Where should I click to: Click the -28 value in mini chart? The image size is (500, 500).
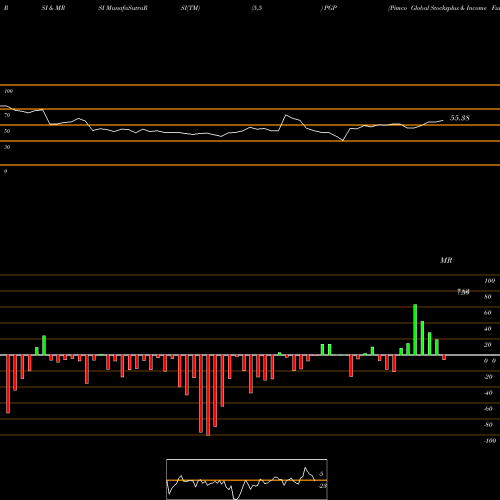point(322,486)
